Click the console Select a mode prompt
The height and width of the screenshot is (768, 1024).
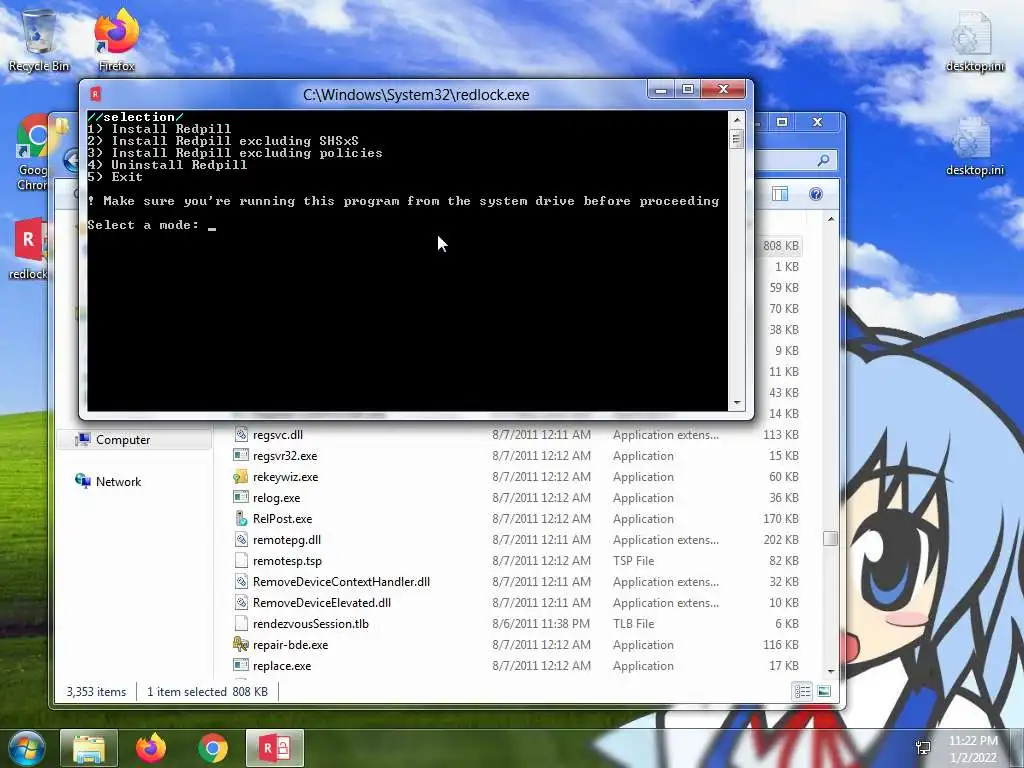[143, 225]
